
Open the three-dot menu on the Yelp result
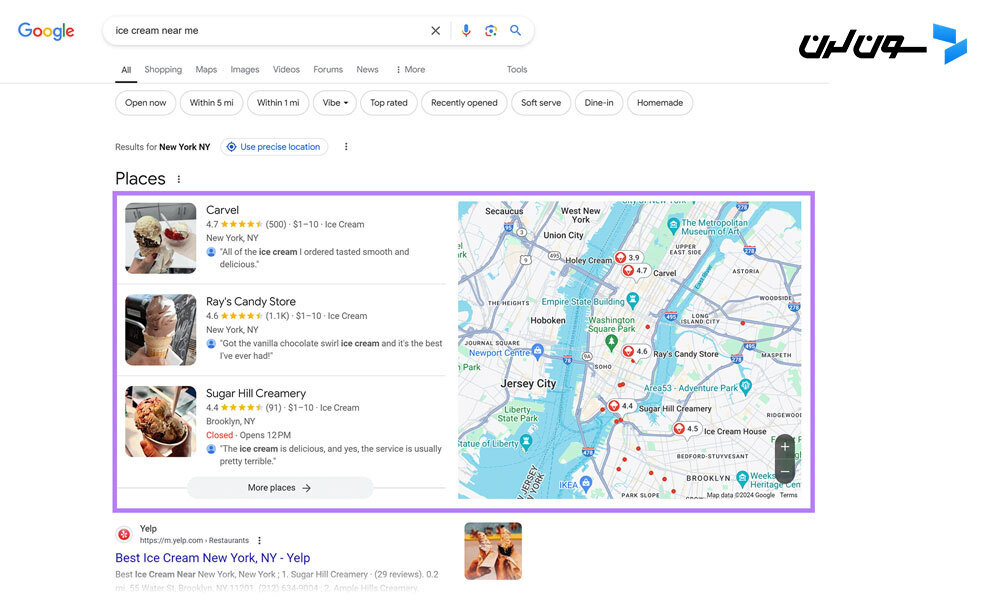(260, 541)
